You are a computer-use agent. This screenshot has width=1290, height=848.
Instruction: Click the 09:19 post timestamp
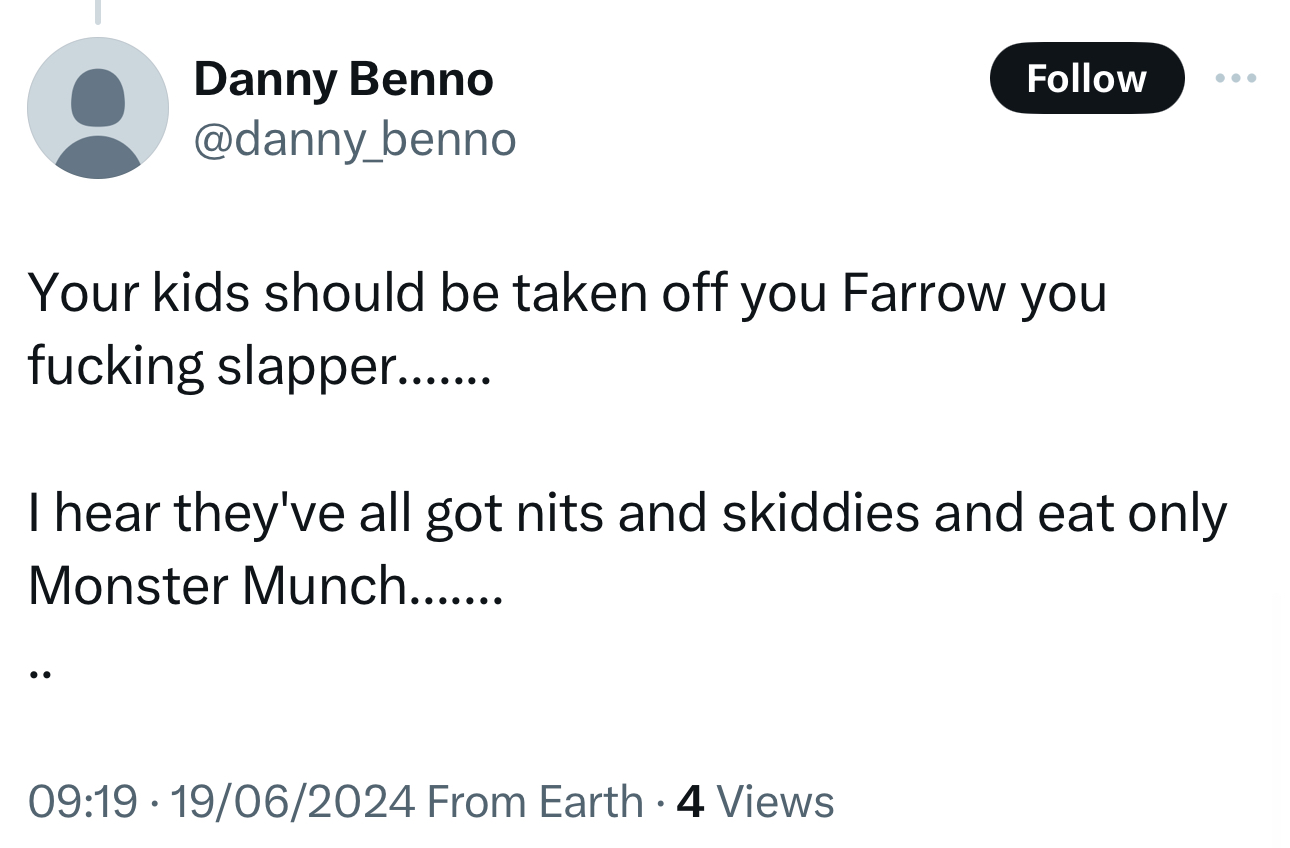[x=82, y=802]
